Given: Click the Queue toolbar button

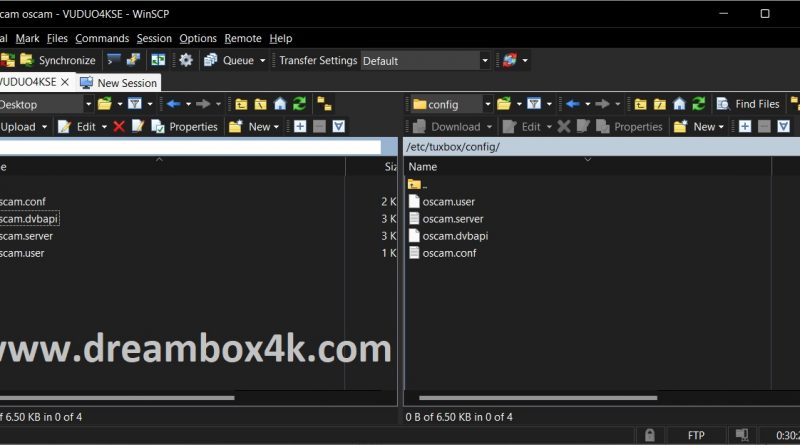Looking at the screenshot, I should 229,60.
